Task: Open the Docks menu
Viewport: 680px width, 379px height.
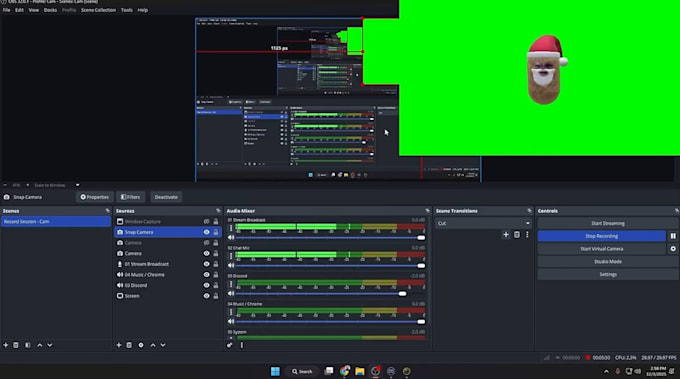Action: point(50,10)
